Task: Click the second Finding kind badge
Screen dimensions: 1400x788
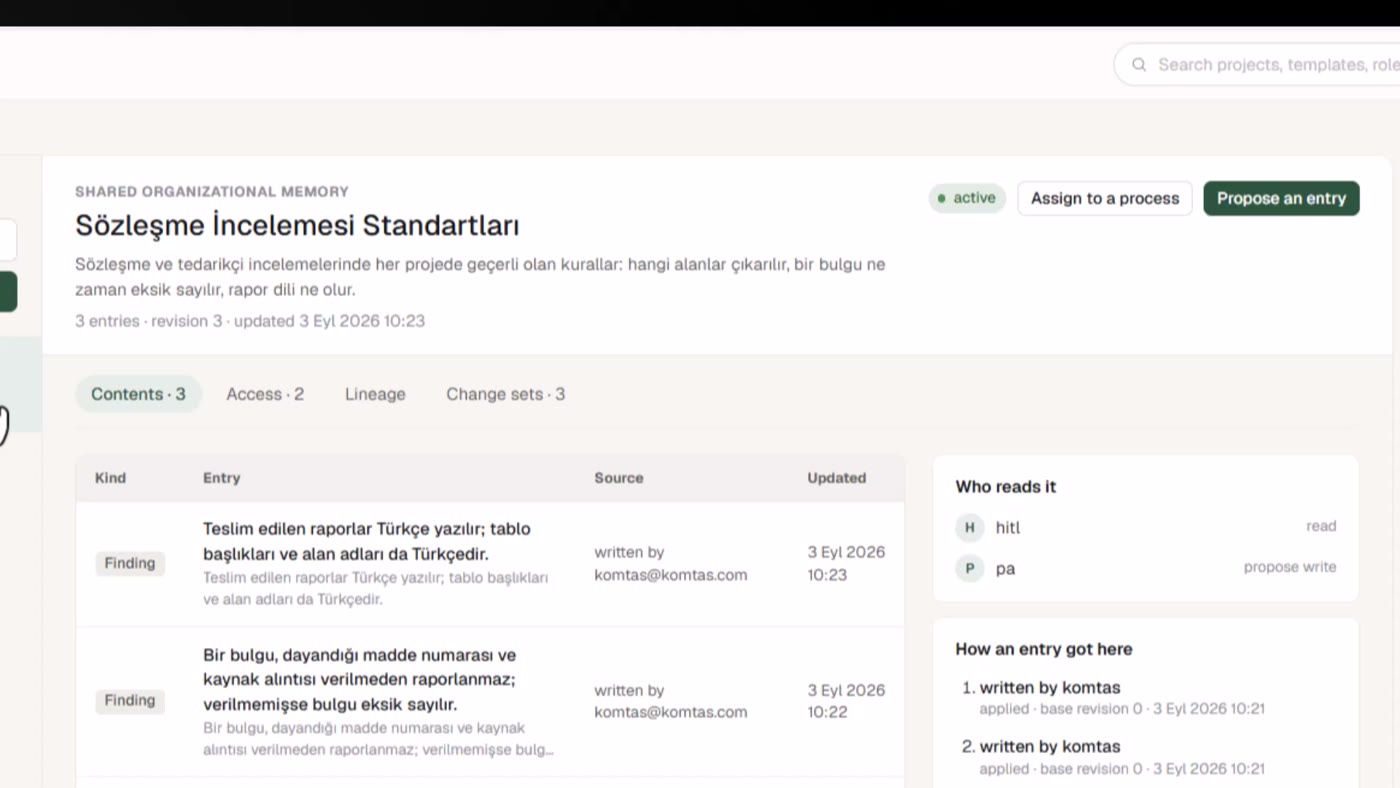Action: [x=130, y=700]
